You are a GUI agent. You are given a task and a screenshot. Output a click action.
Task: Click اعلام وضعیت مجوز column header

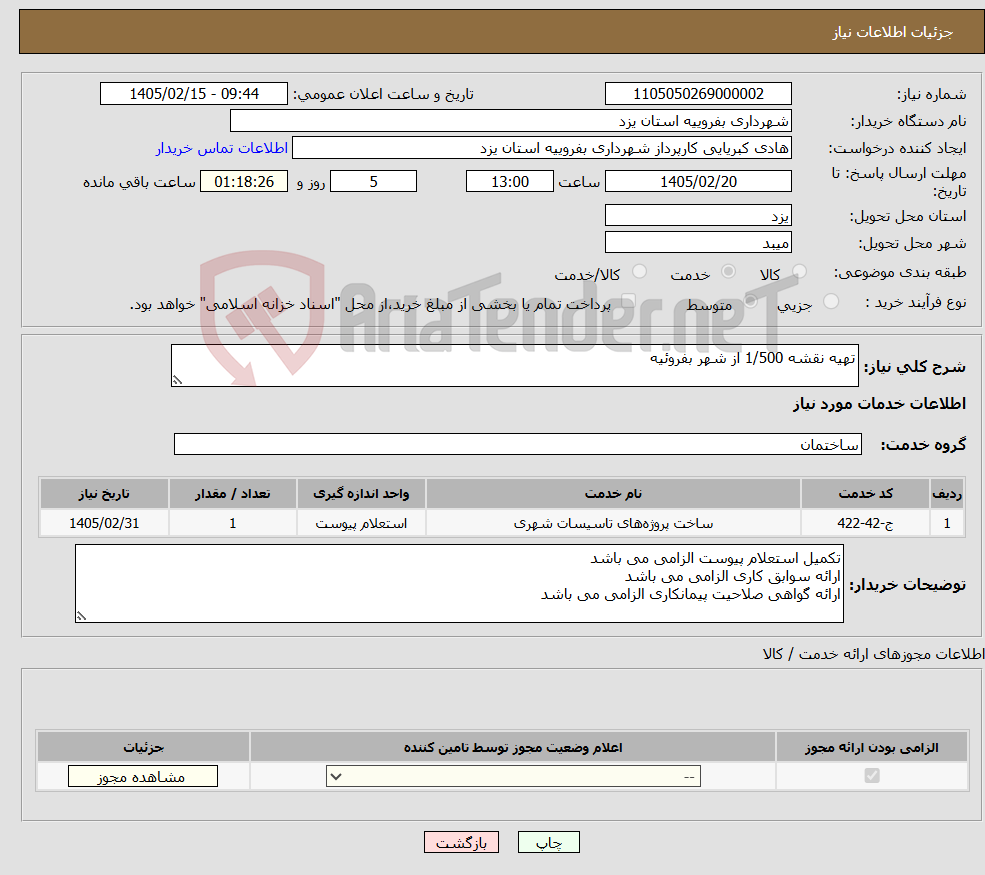pos(513,747)
